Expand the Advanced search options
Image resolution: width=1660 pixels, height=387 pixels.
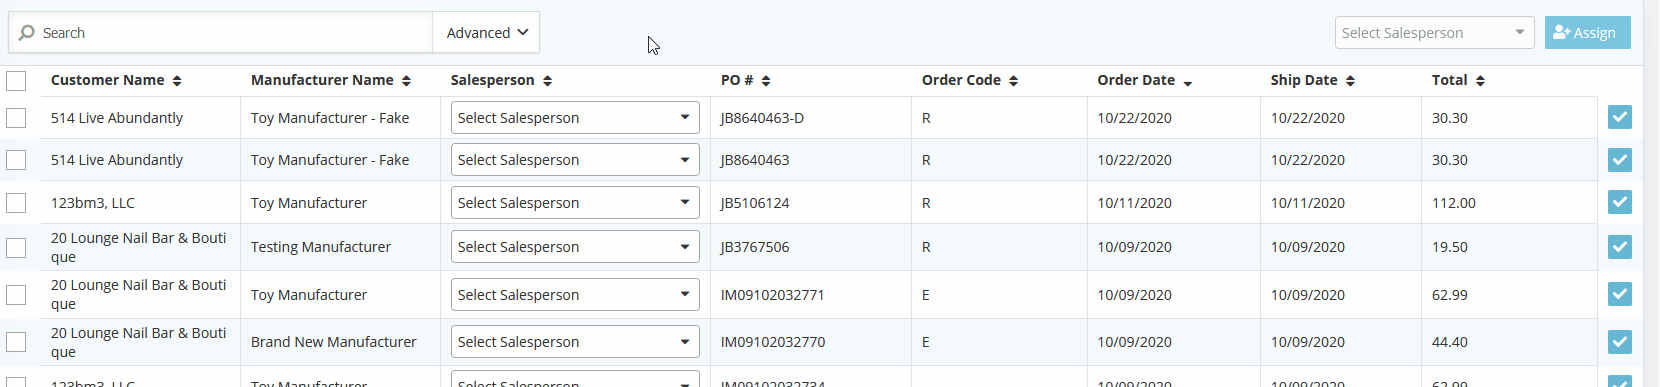coord(487,33)
